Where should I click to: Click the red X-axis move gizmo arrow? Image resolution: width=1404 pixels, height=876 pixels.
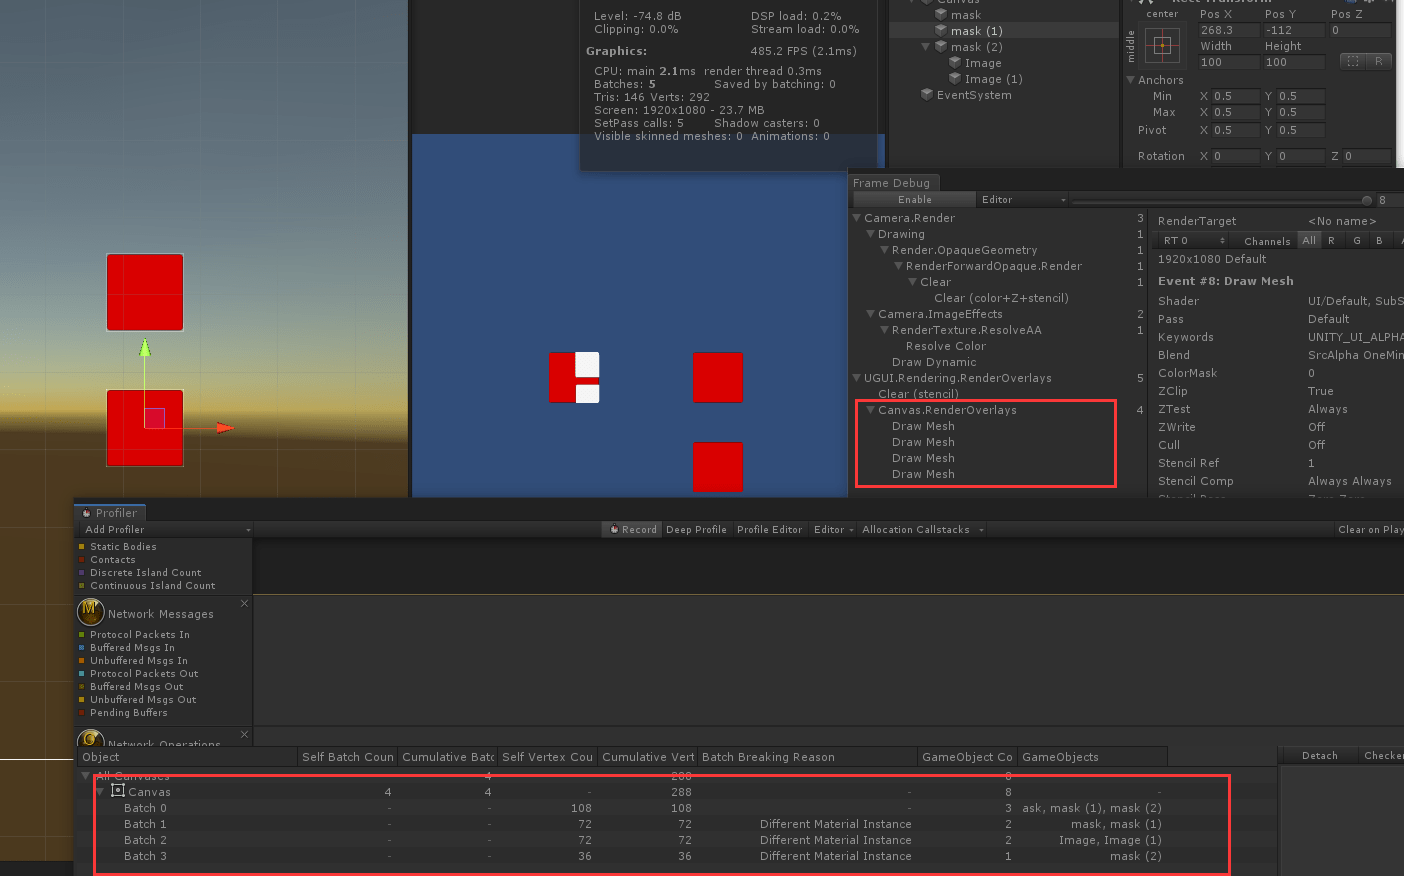pyautogui.click(x=225, y=428)
